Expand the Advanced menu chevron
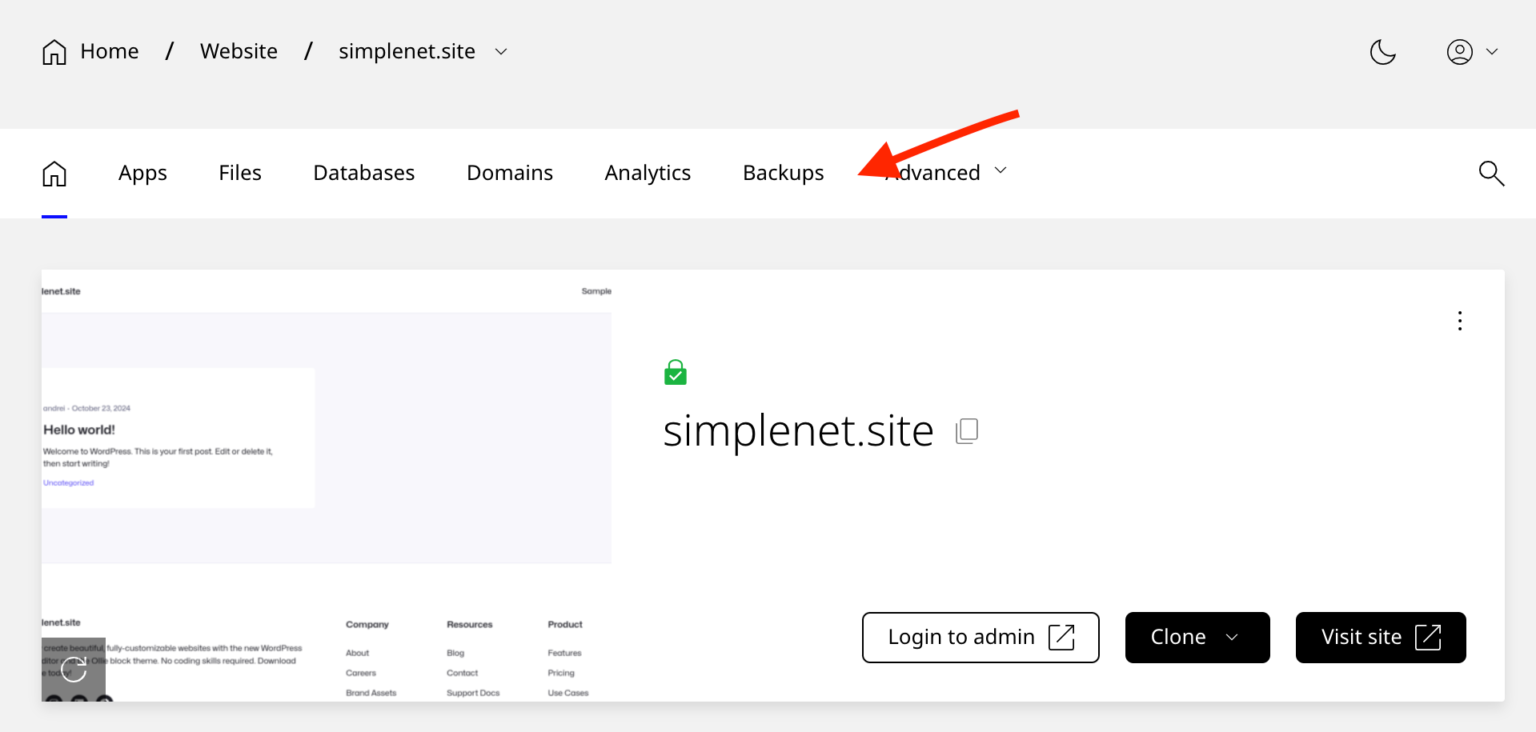The image size is (1536, 732). pos(1000,170)
